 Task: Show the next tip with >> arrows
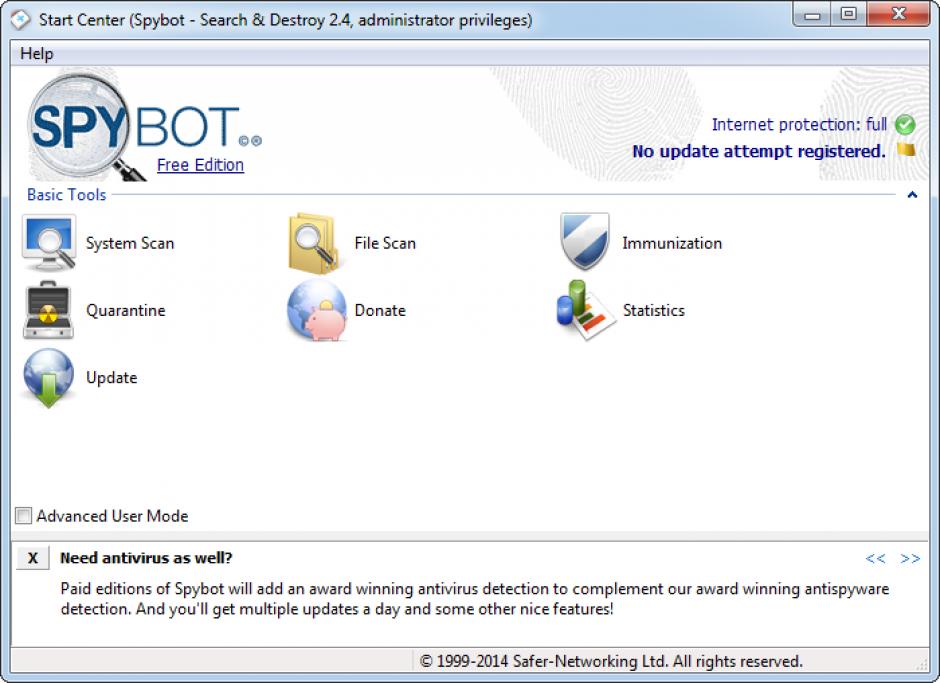[x=910, y=558]
